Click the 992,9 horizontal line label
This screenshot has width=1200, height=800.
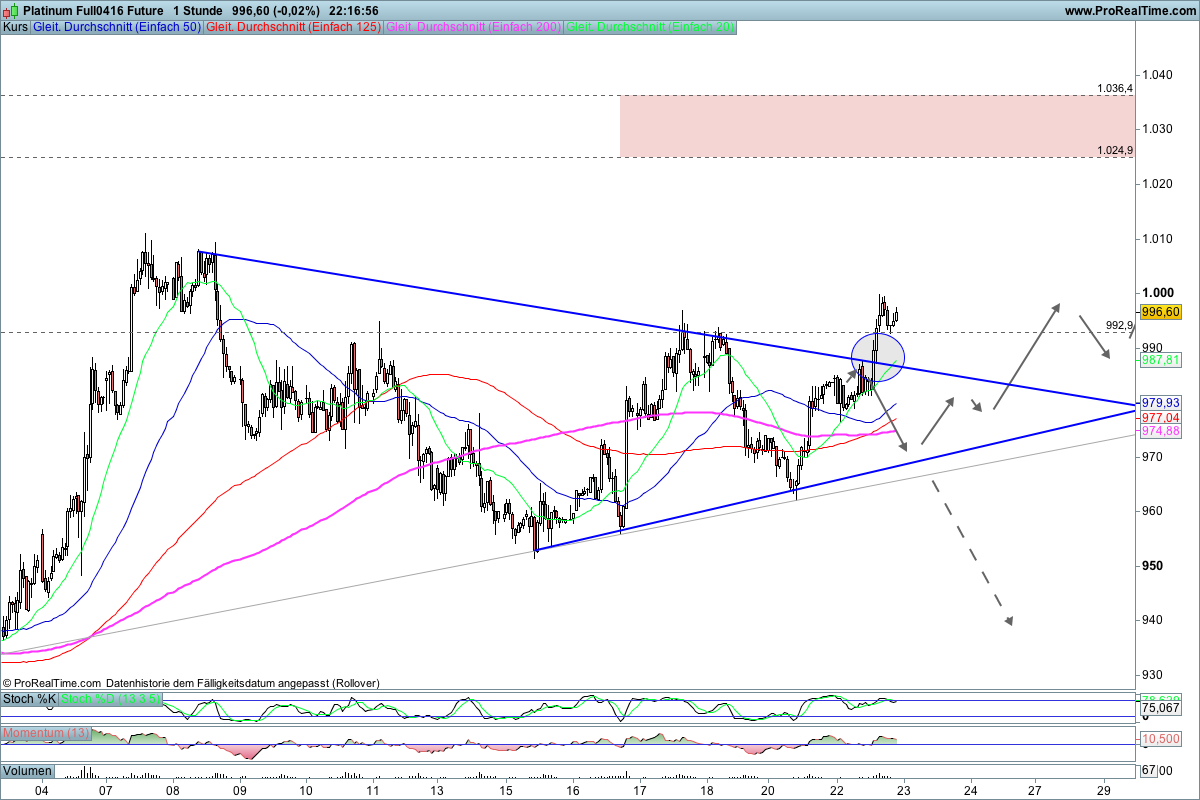(x=1119, y=325)
